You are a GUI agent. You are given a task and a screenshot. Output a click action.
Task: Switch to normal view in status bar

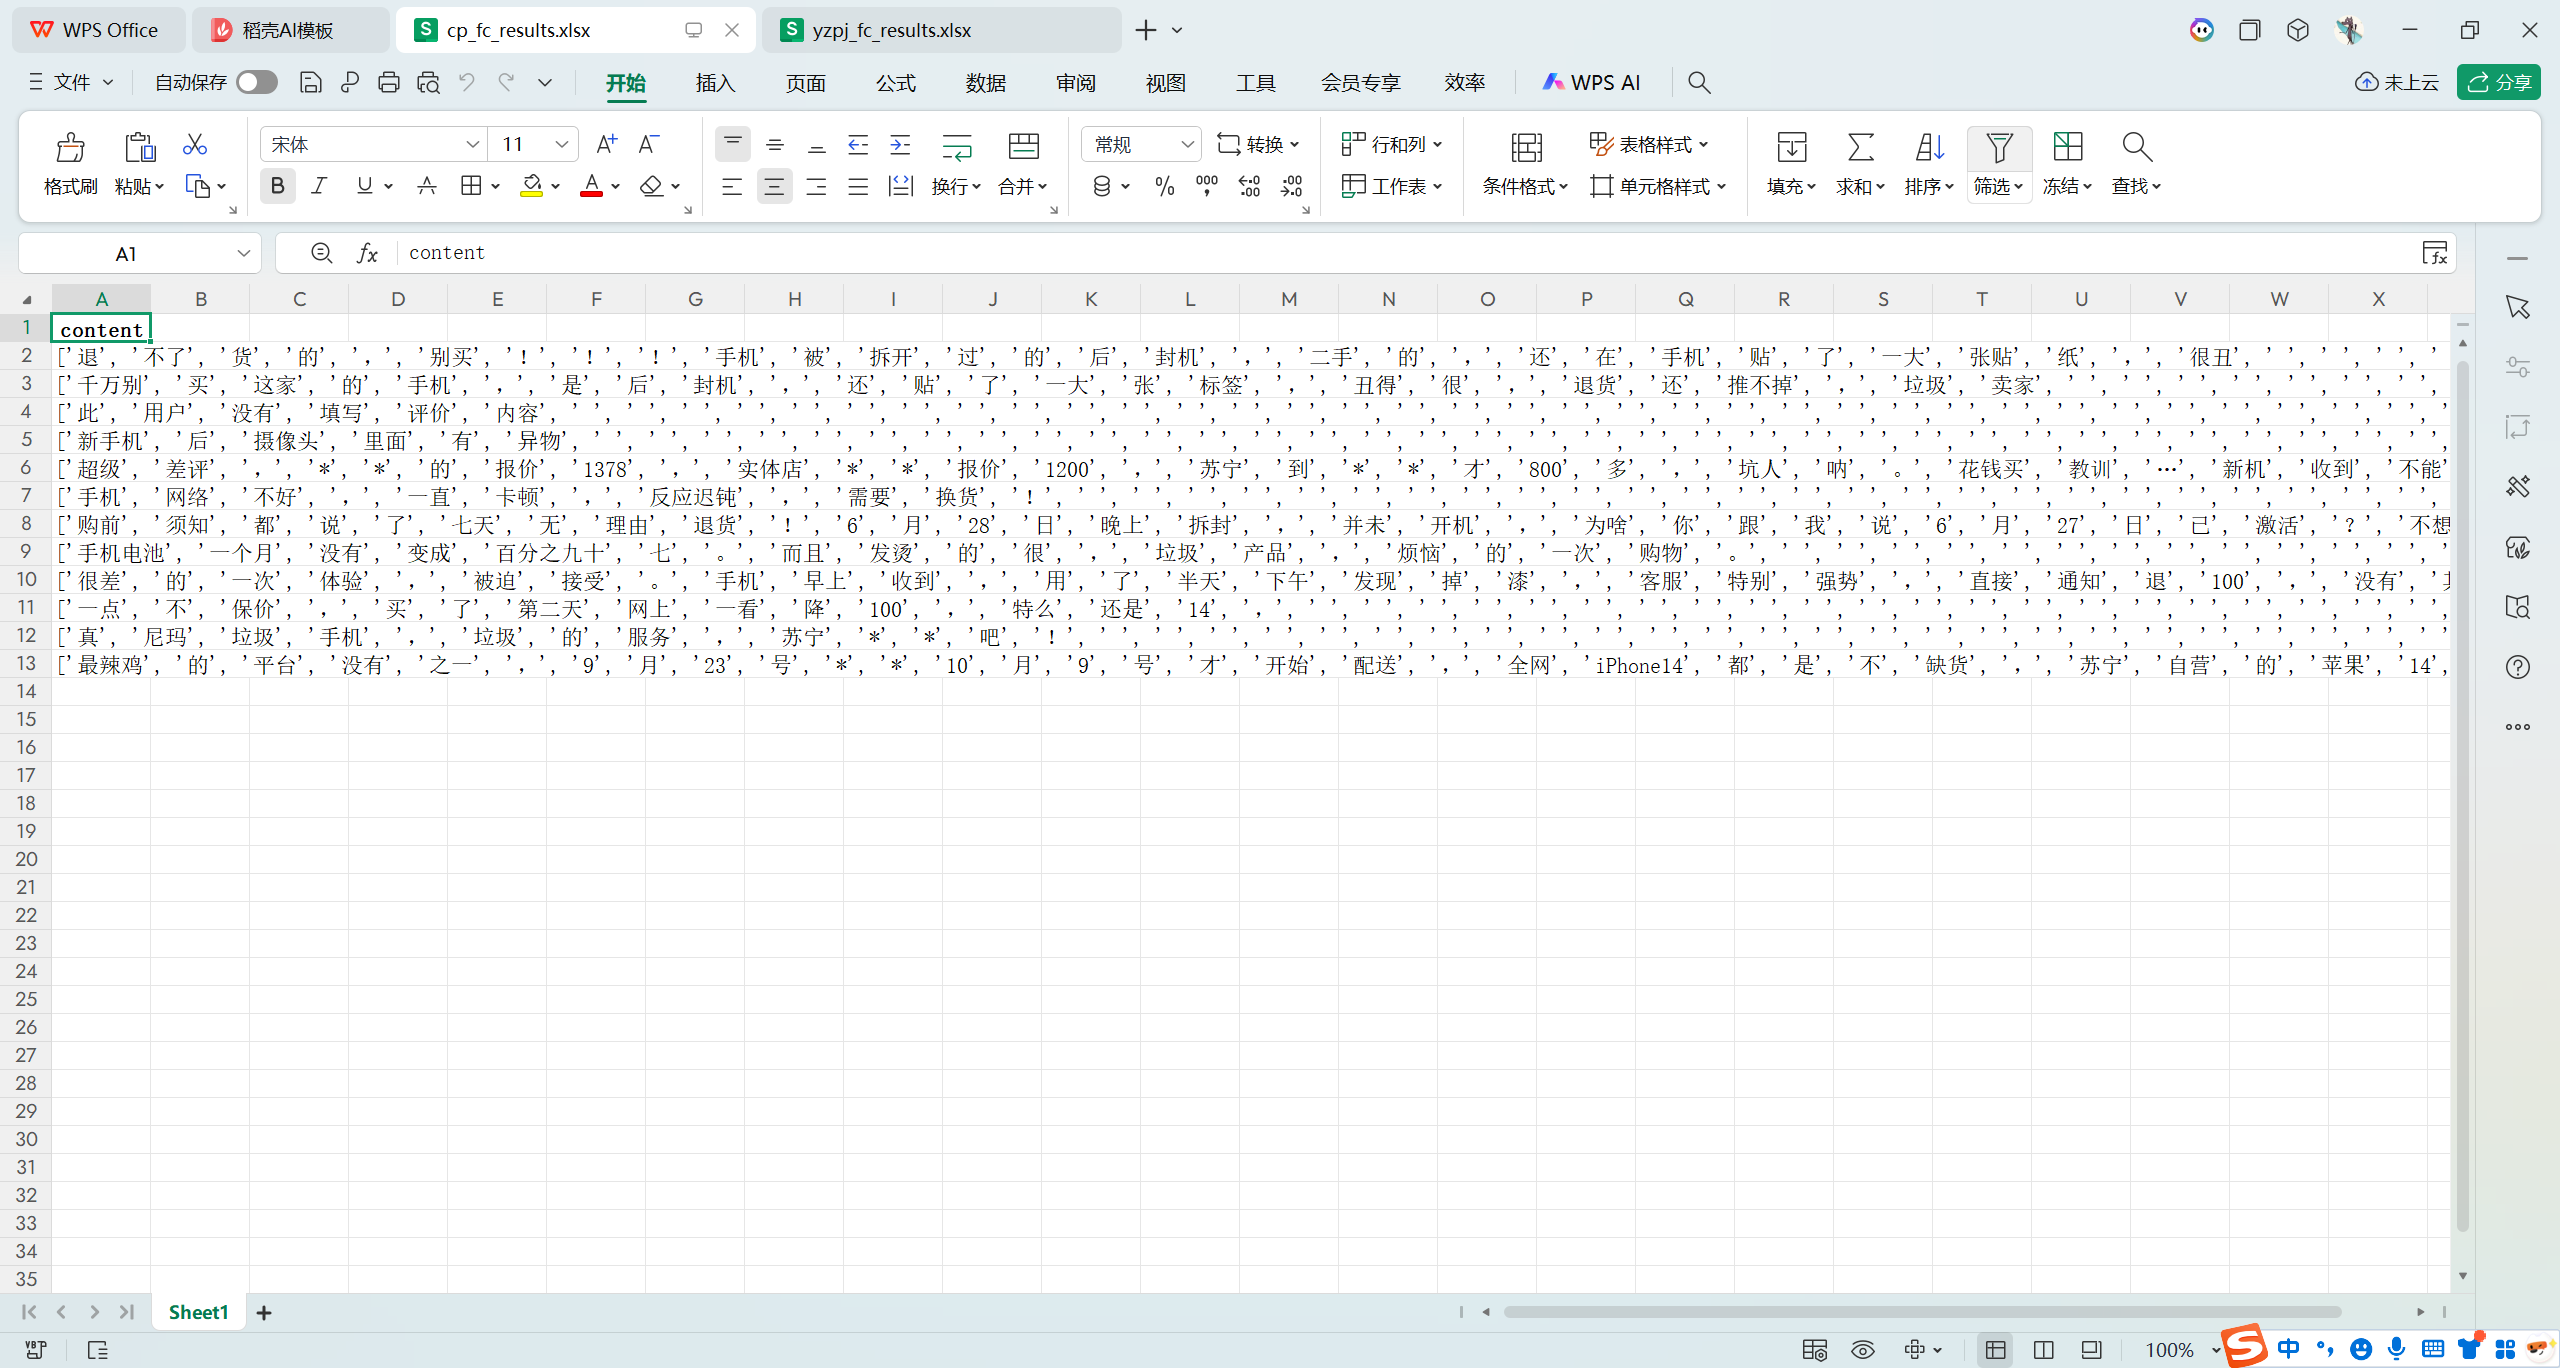click(x=1995, y=1350)
